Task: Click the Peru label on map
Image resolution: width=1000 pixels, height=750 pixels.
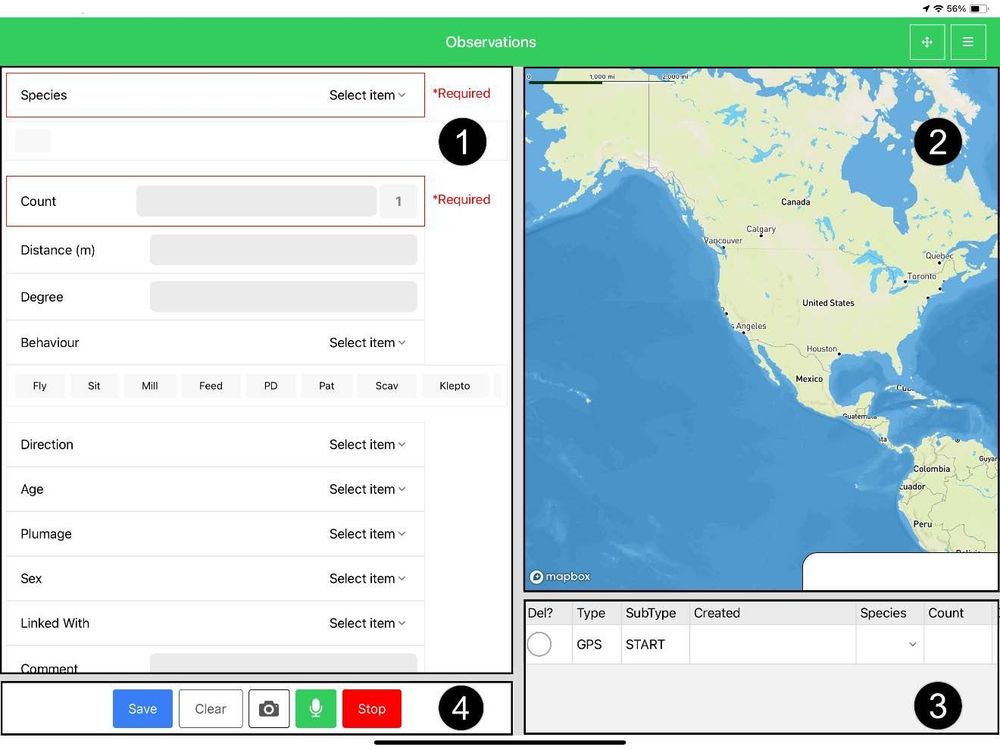Action: [x=923, y=524]
